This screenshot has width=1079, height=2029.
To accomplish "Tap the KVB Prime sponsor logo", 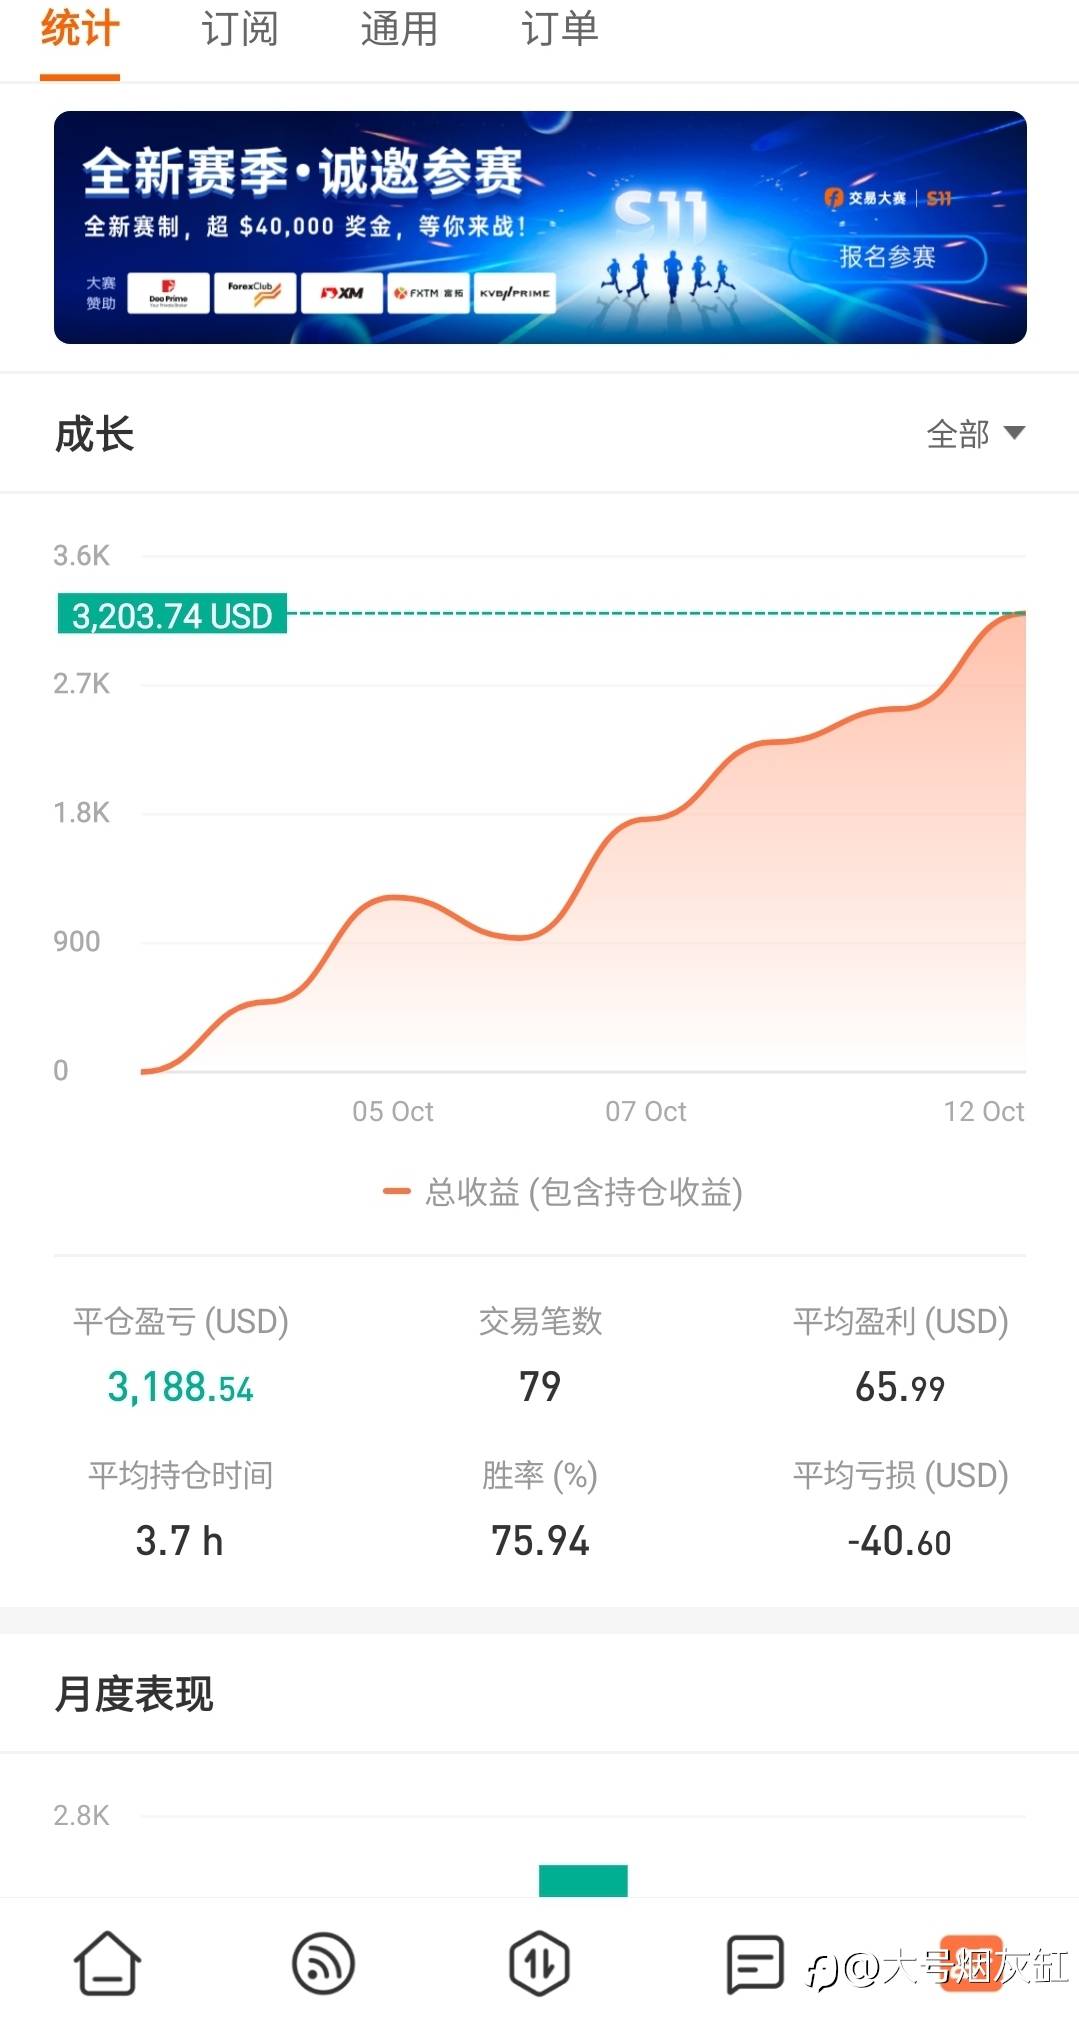I will (514, 293).
